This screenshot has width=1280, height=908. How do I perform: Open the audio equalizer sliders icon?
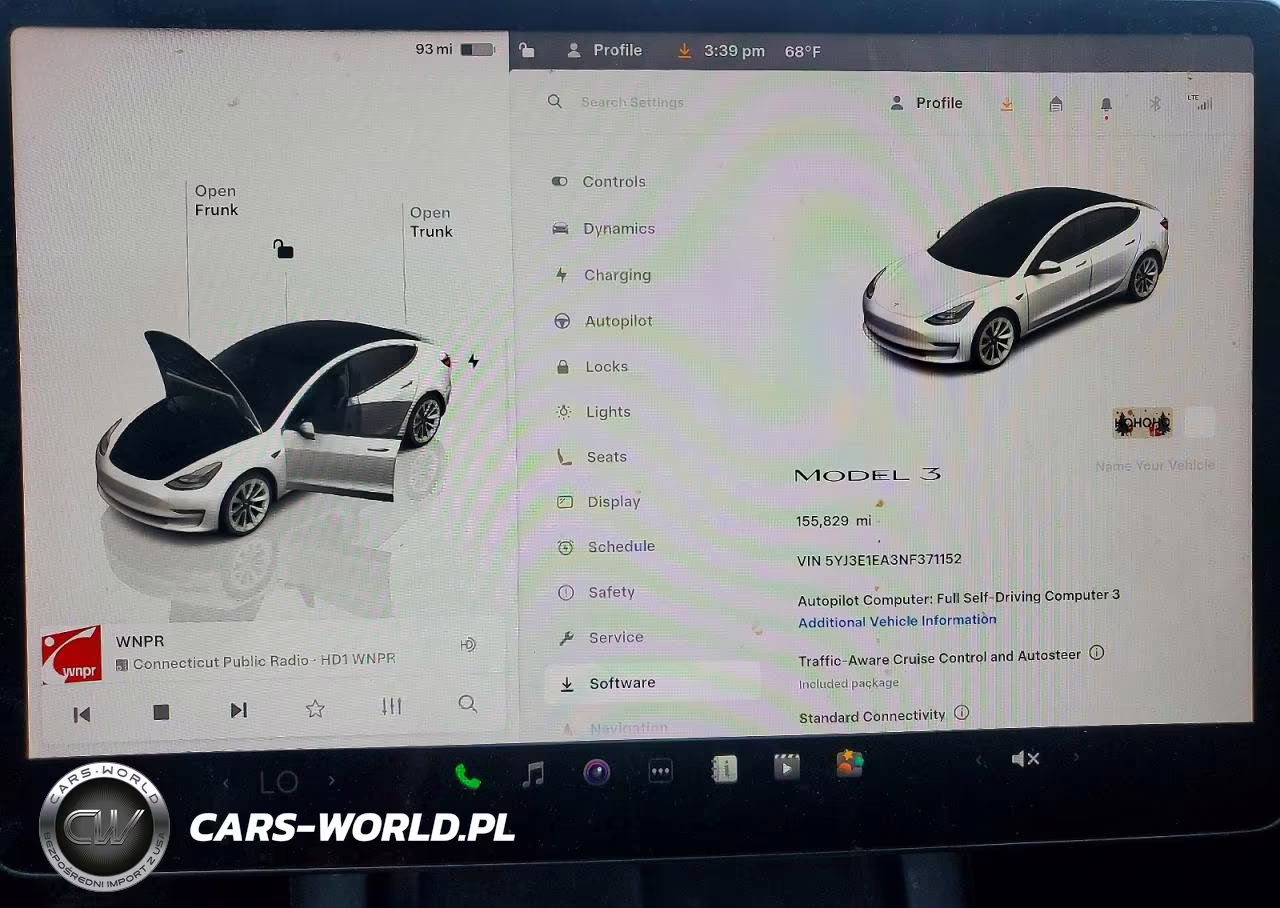click(391, 706)
